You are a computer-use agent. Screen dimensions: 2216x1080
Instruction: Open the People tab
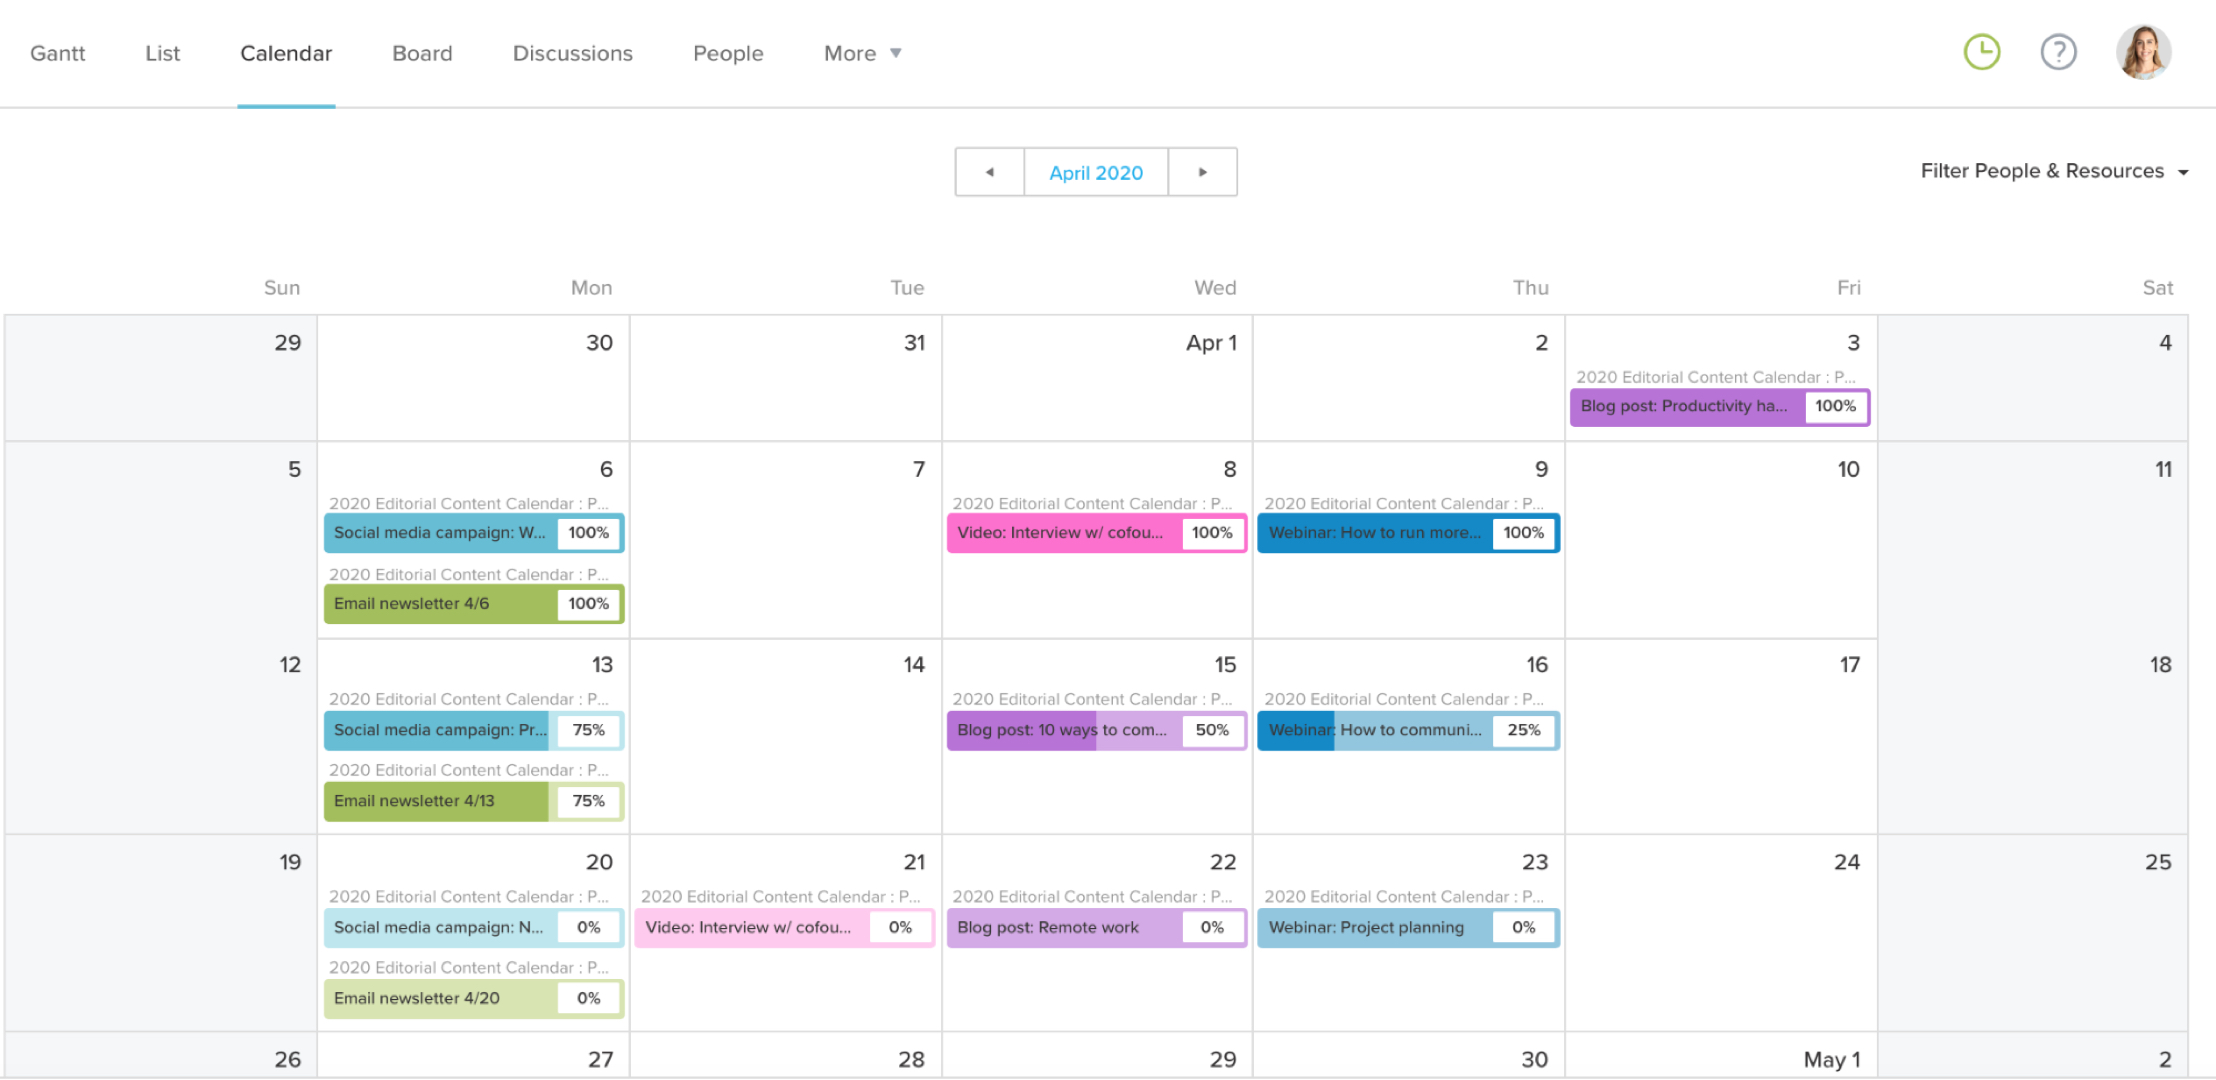728,53
